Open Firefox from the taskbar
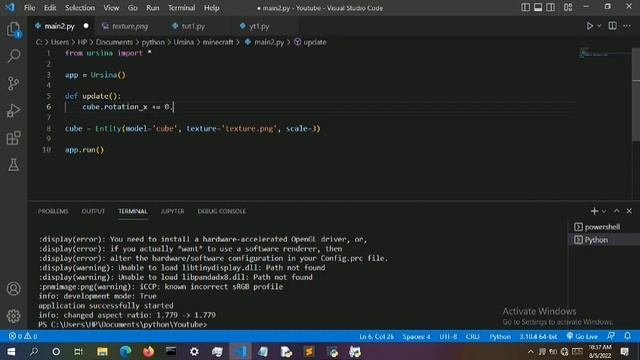Viewport: 640px width, 360px height. click(x=149, y=351)
